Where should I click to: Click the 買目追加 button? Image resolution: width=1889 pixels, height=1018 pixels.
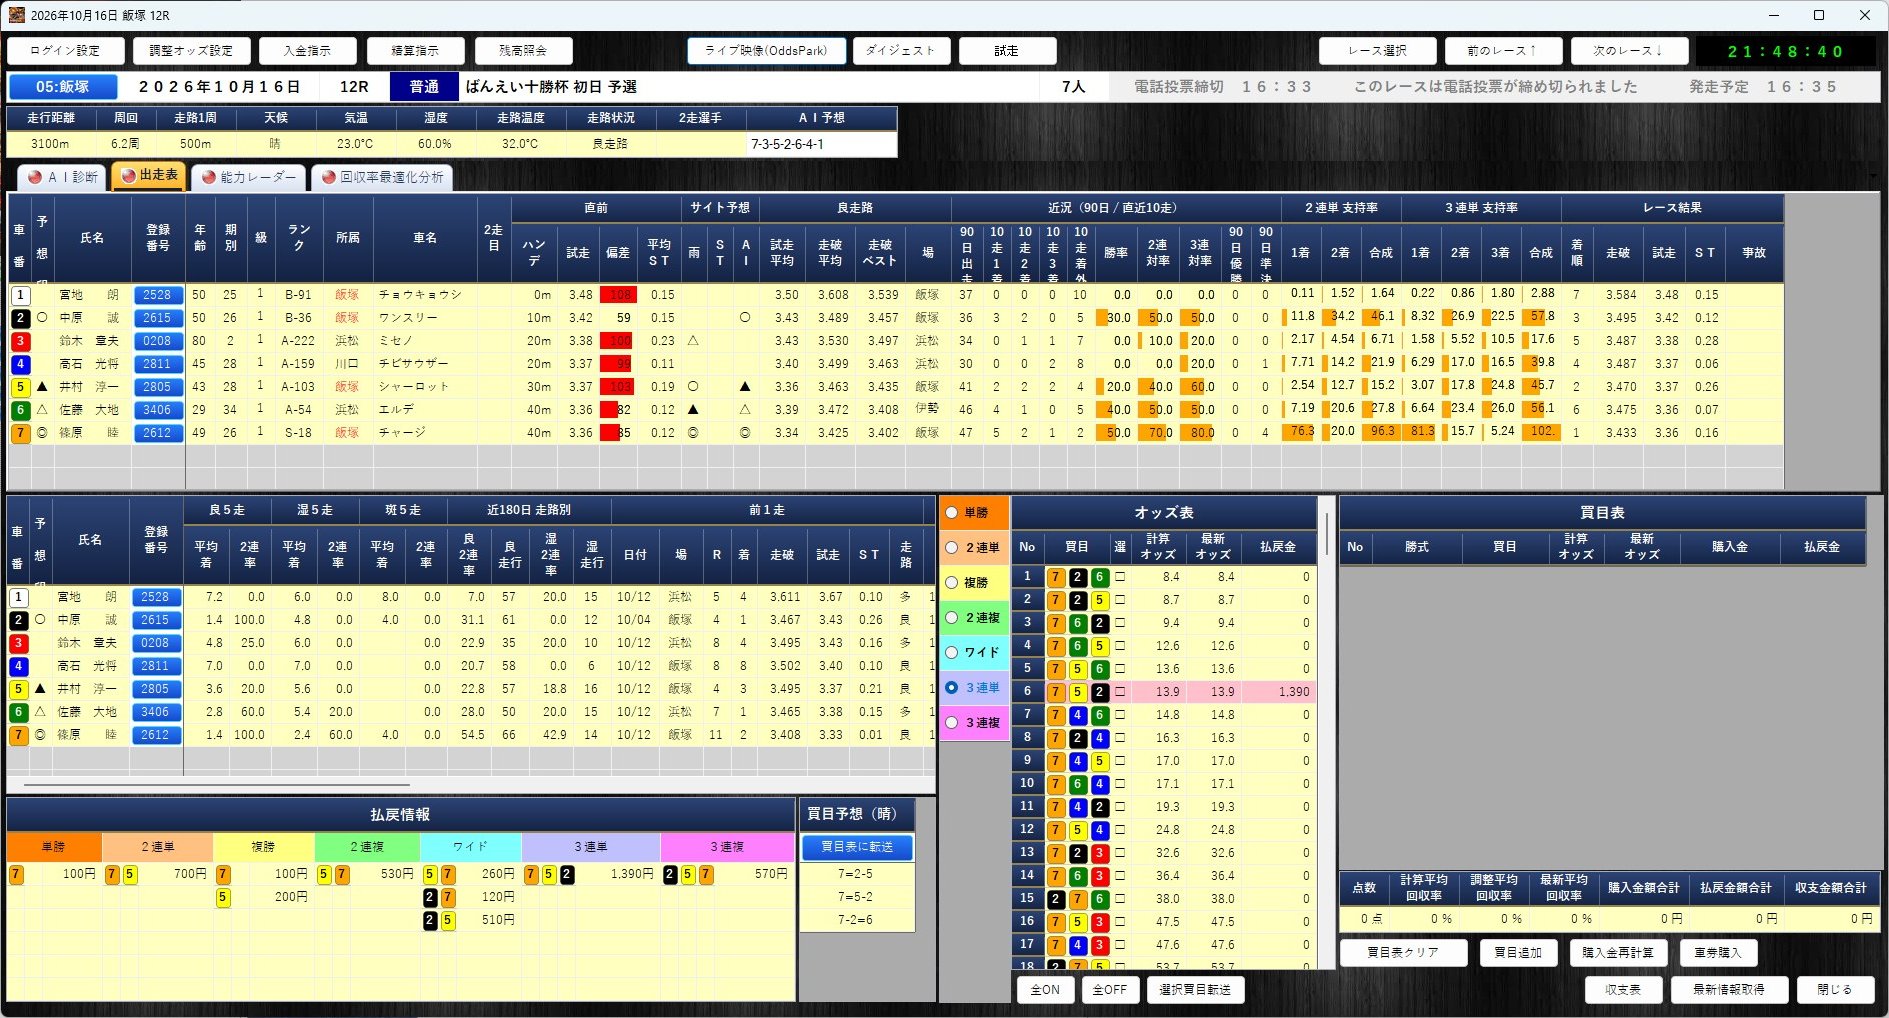tap(1518, 953)
